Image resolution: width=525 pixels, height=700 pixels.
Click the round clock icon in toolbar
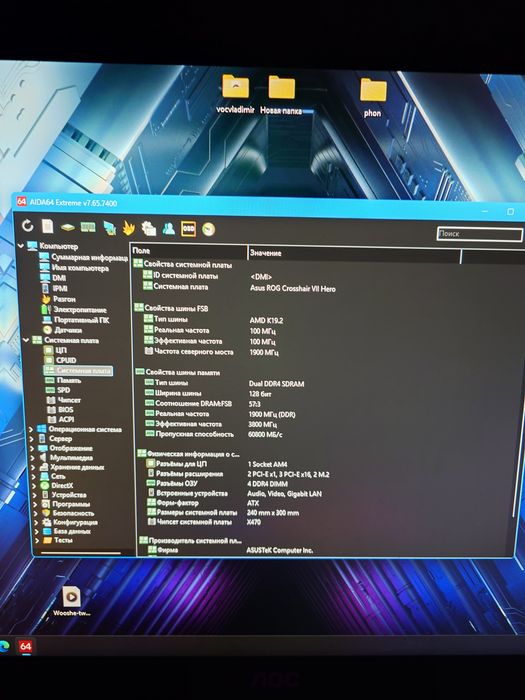tap(208, 229)
